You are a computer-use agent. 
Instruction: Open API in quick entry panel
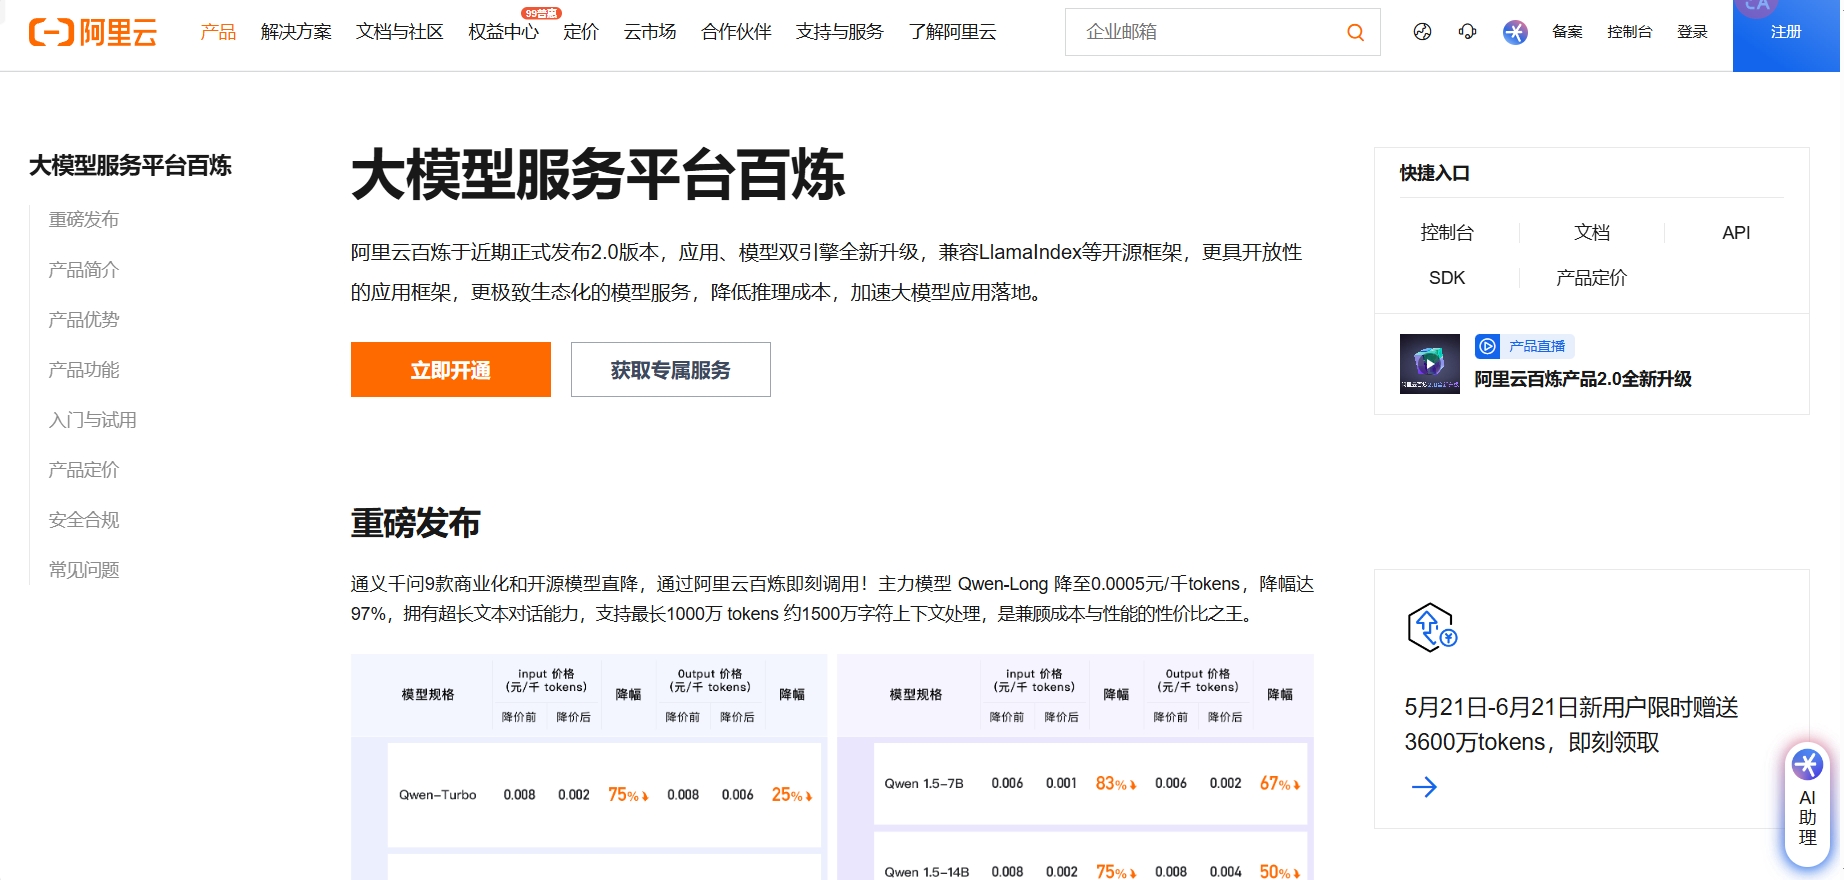coord(1736,232)
